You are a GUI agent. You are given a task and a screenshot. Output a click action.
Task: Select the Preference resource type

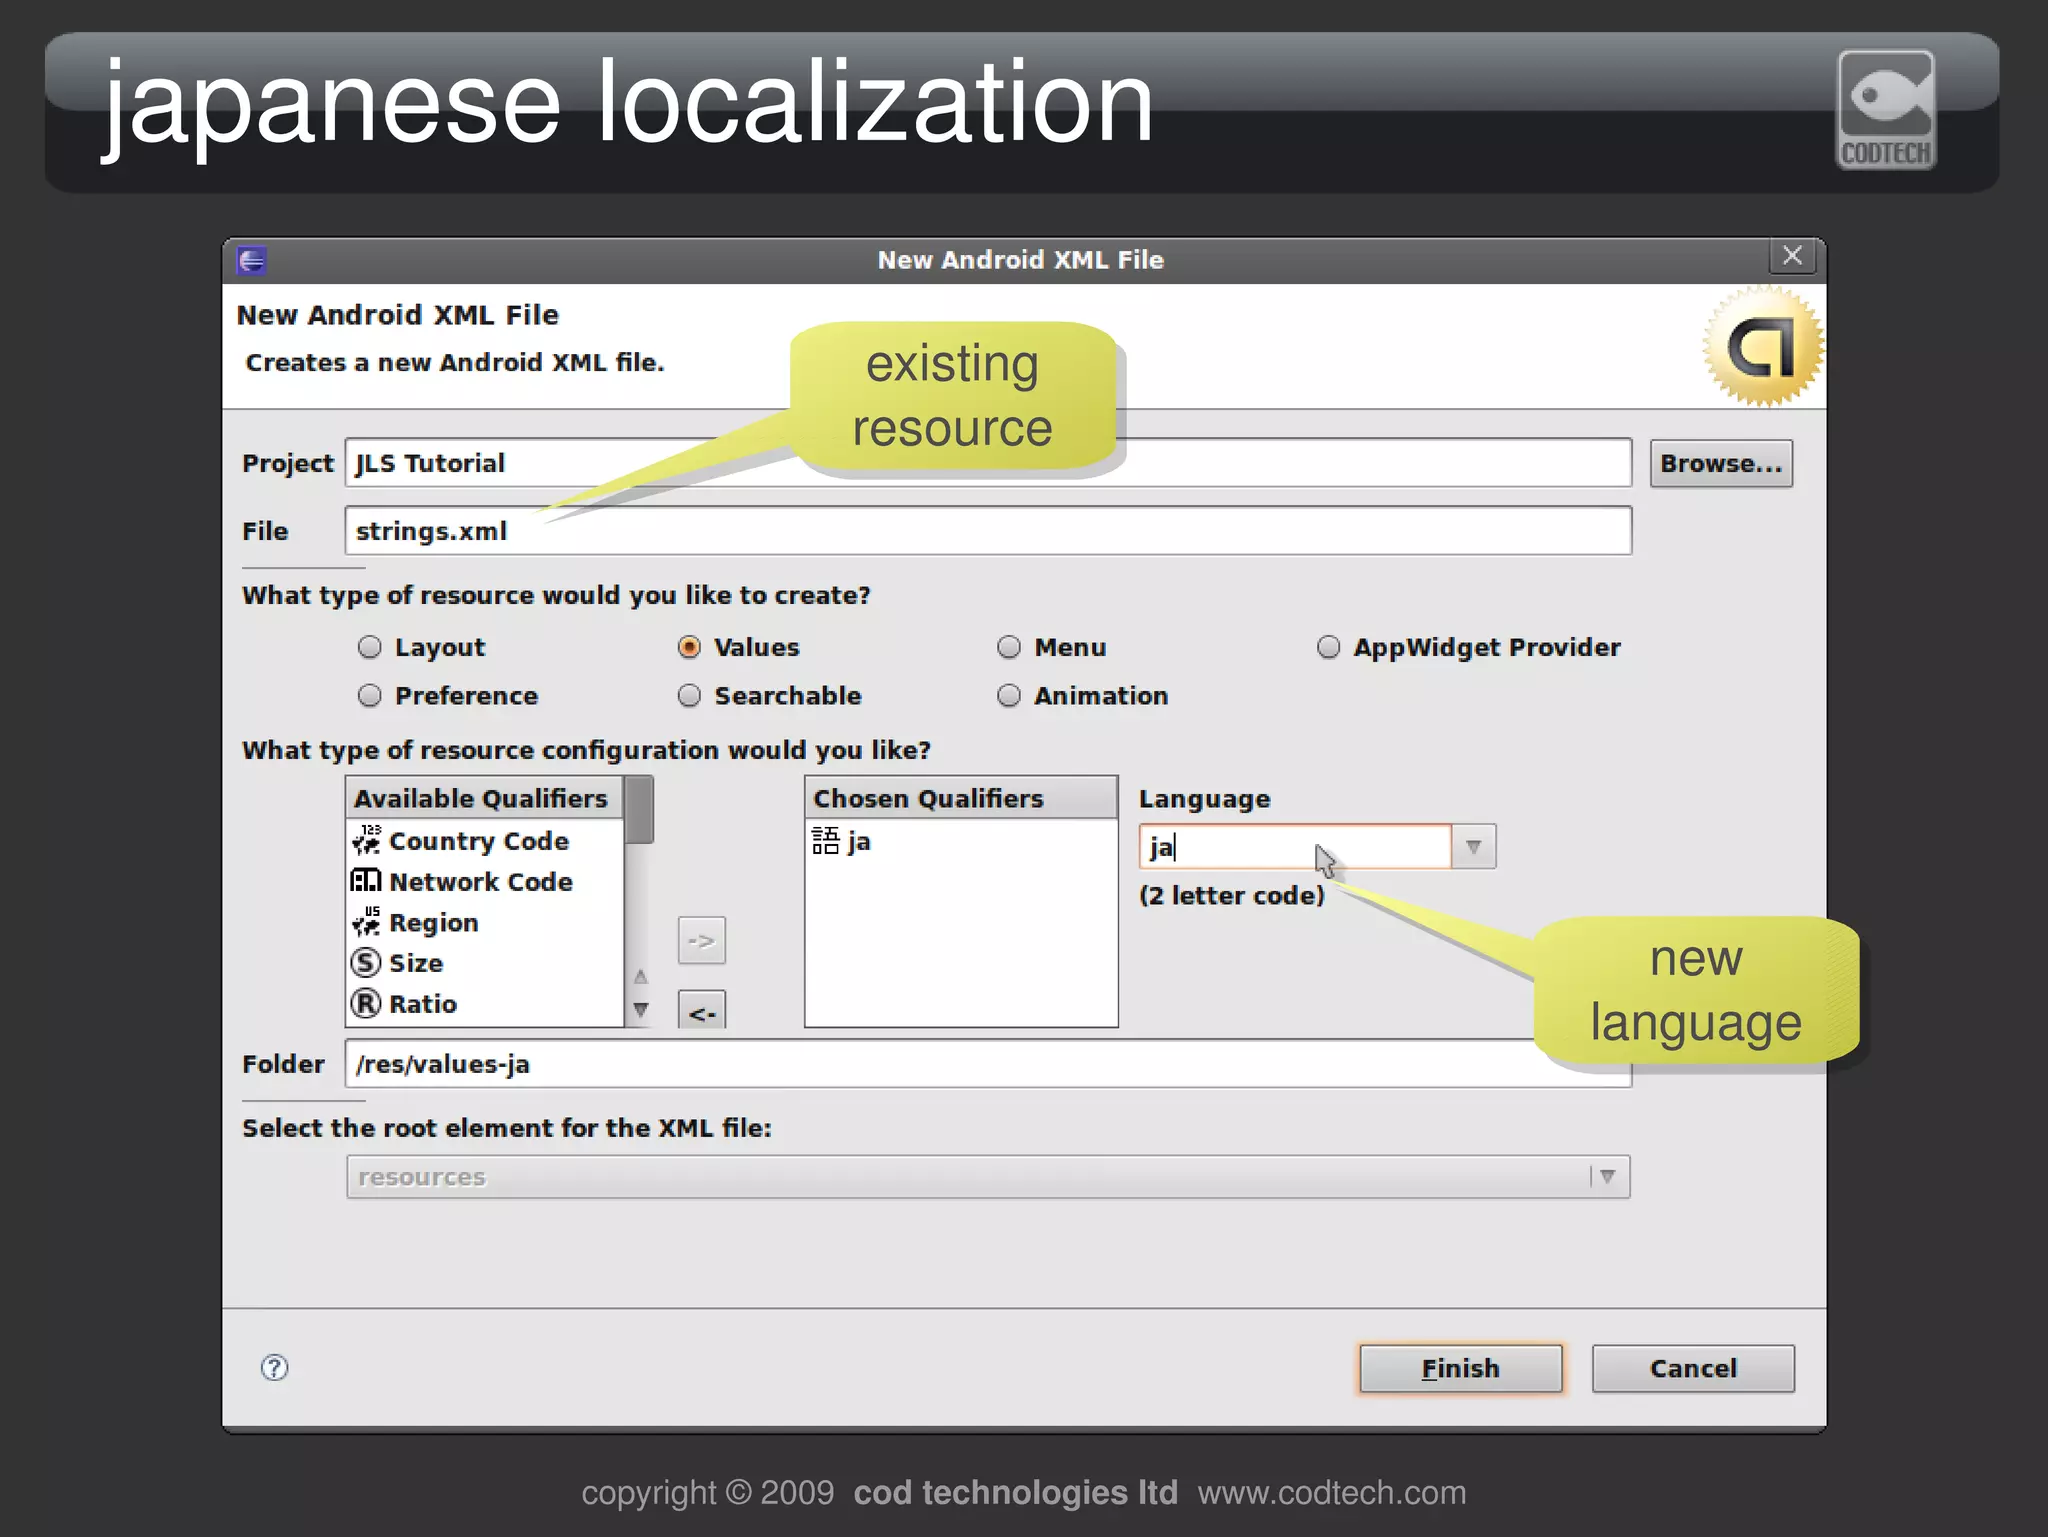[447, 695]
